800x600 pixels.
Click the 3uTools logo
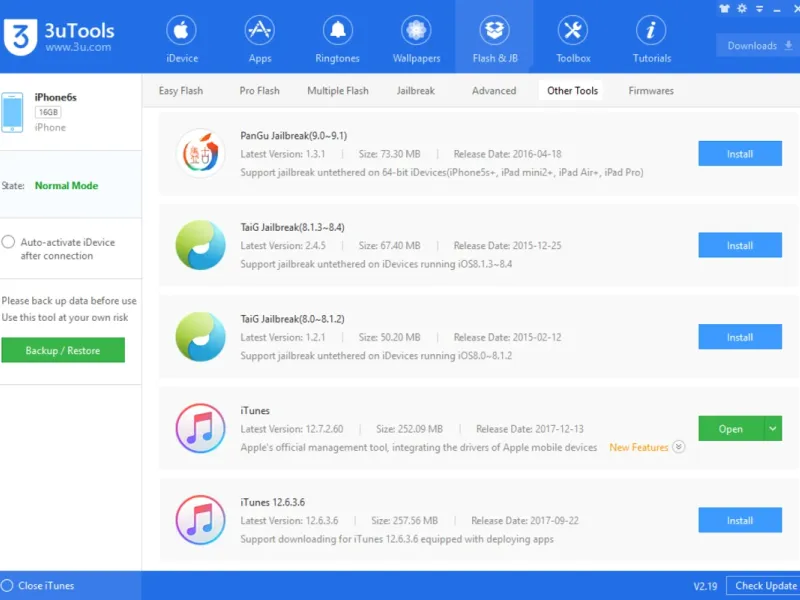tap(20, 37)
